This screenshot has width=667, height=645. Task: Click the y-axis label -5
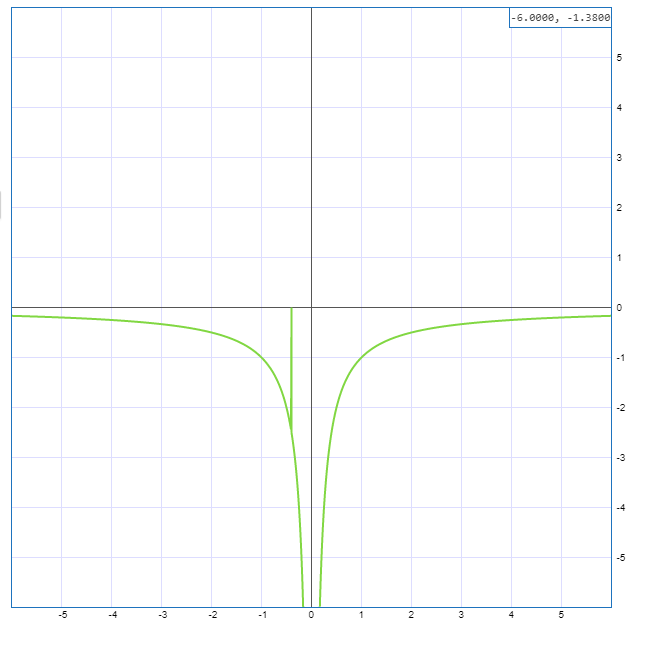(x=622, y=558)
